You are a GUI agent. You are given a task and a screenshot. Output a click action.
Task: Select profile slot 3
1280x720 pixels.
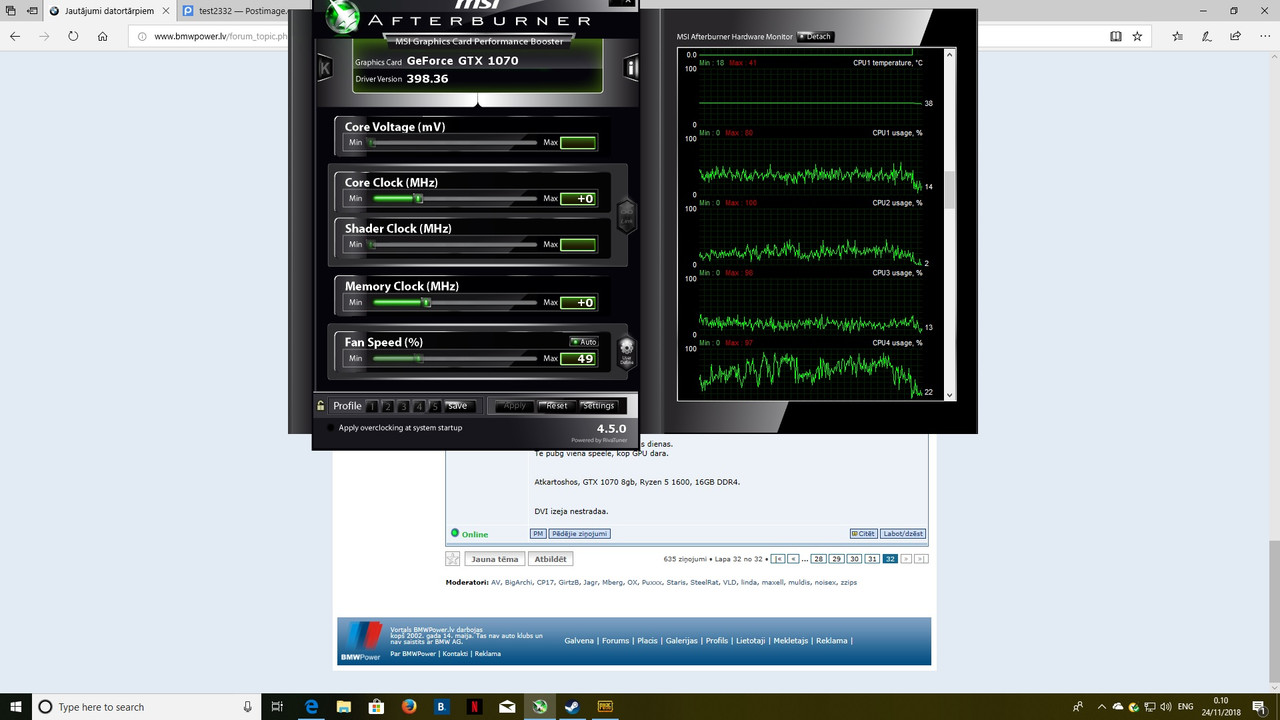click(x=403, y=406)
